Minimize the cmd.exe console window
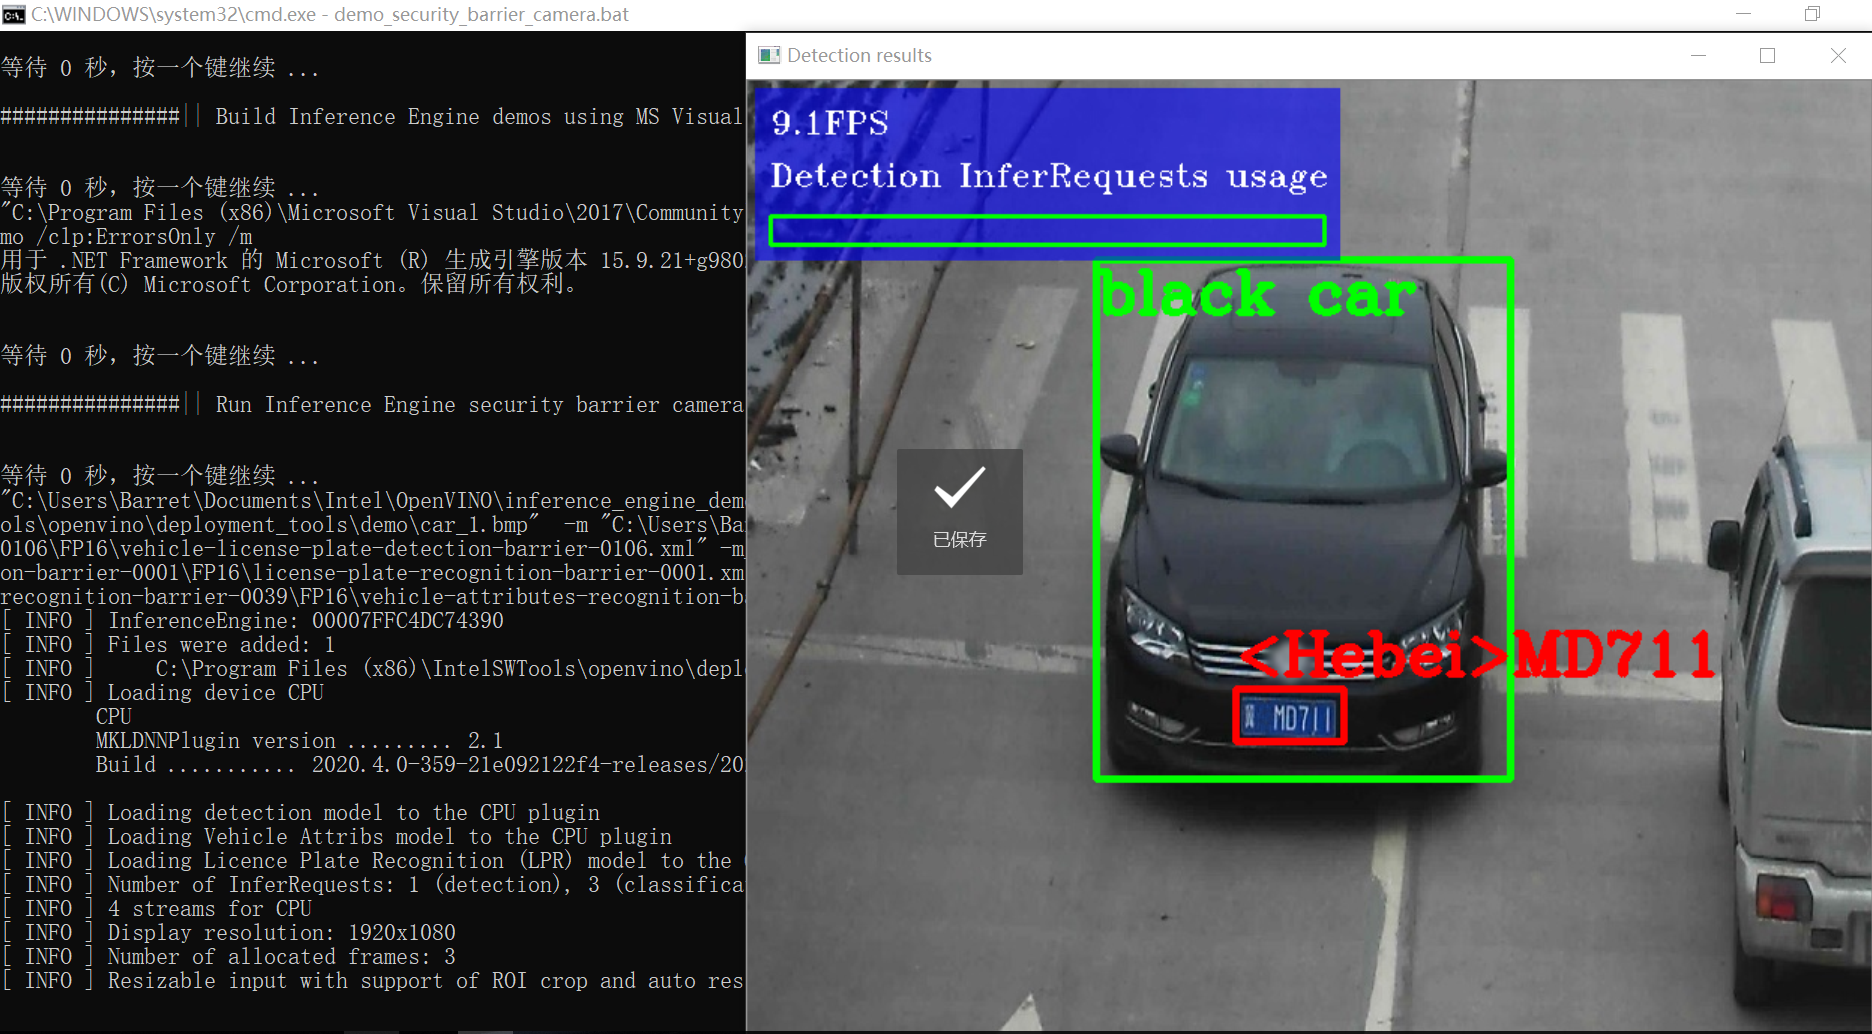1872x1034 pixels. click(x=1744, y=14)
